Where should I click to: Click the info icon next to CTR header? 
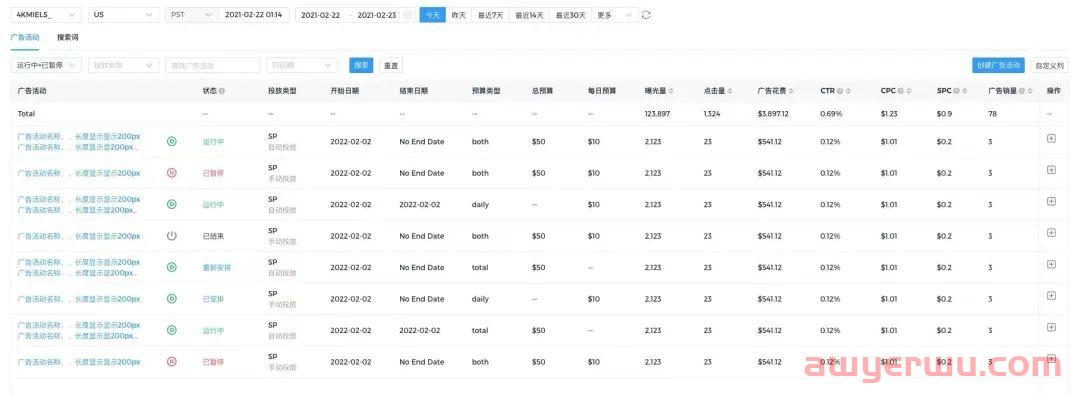click(x=841, y=91)
